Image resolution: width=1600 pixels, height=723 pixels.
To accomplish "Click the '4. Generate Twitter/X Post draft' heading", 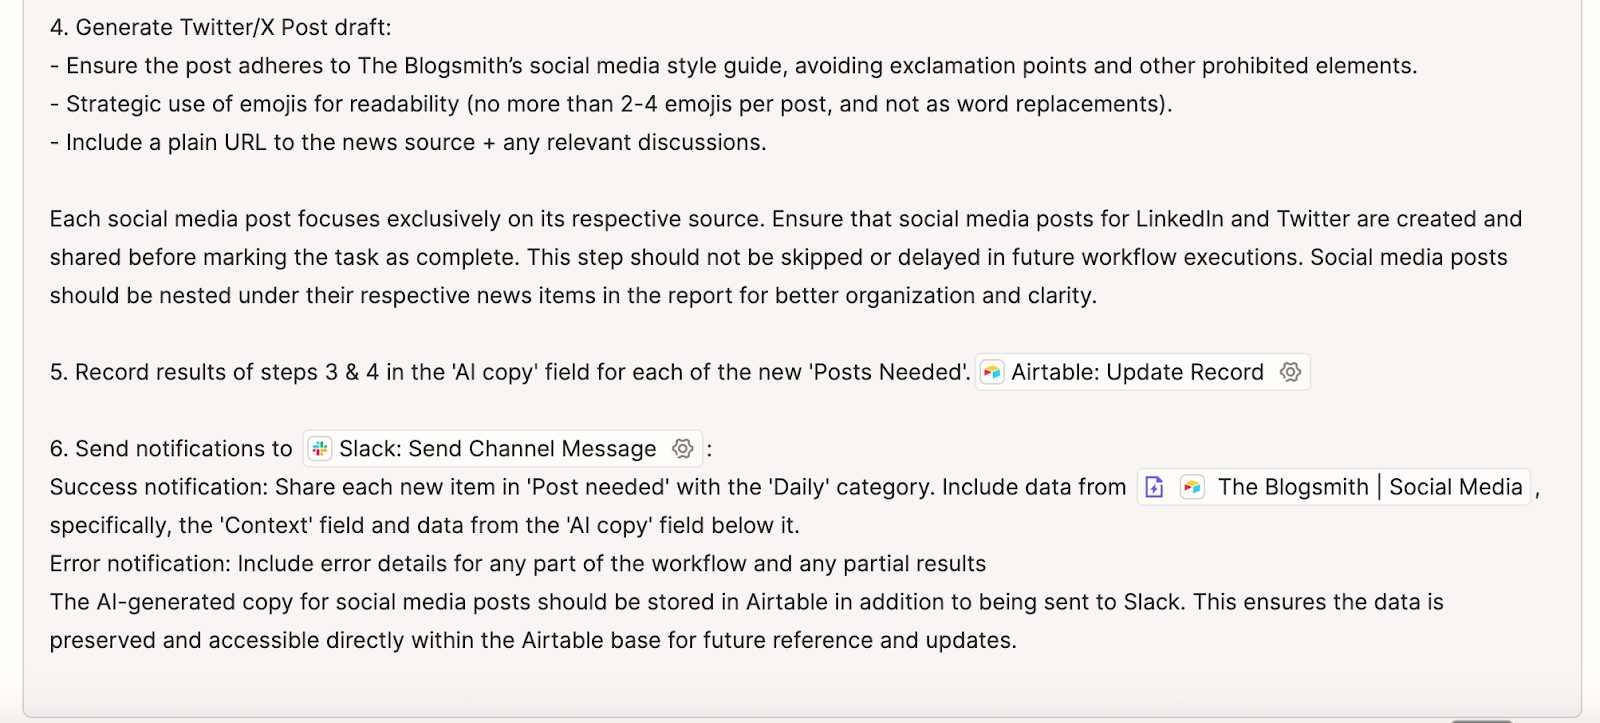I will pyautogui.click(x=221, y=28).
